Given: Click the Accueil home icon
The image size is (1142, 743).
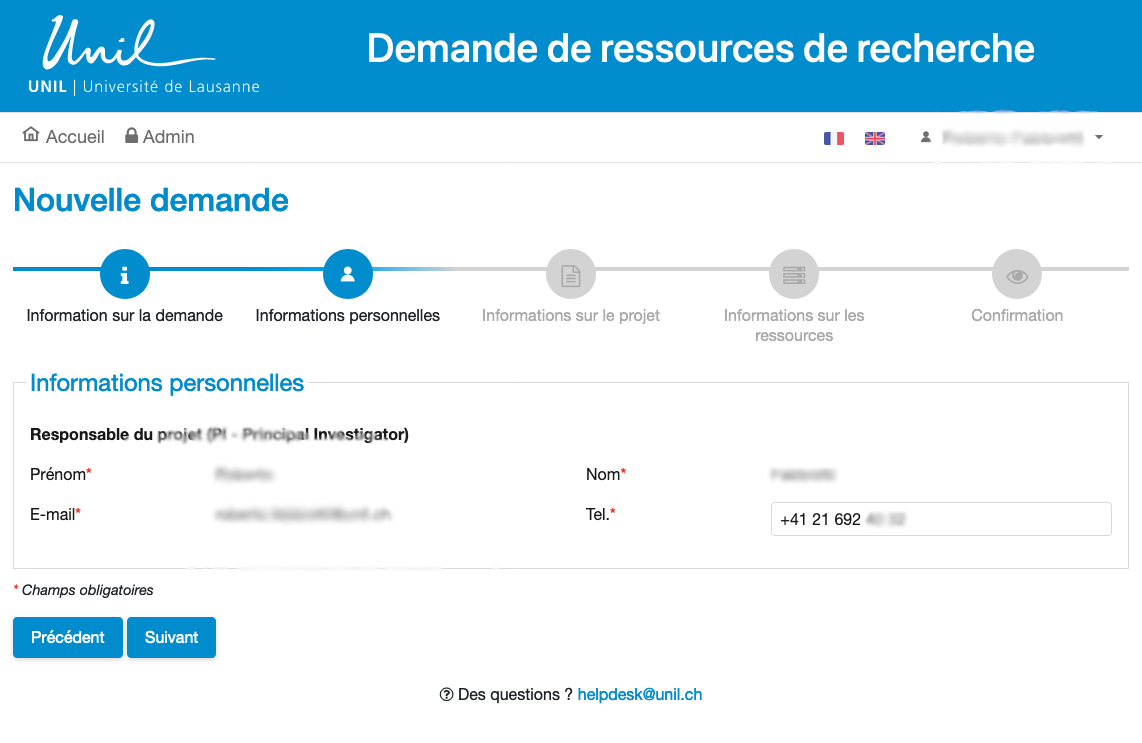Looking at the screenshot, I should 31,135.
